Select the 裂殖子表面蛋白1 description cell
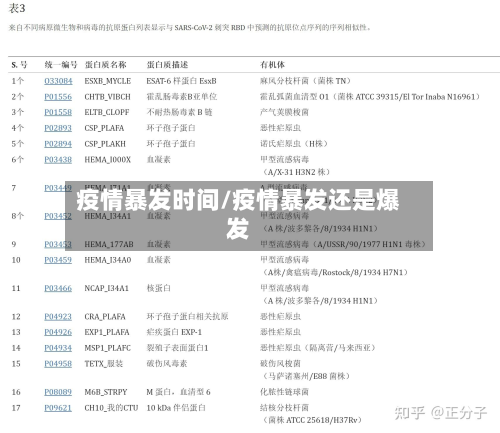This screenshot has height=433, width=500. 177,348
